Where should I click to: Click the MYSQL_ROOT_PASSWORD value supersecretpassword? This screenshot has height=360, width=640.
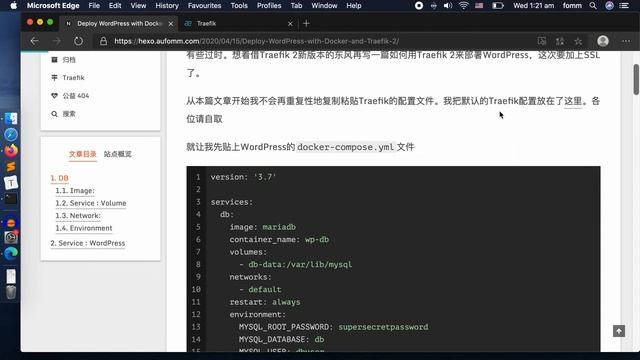[x=383, y=327]
